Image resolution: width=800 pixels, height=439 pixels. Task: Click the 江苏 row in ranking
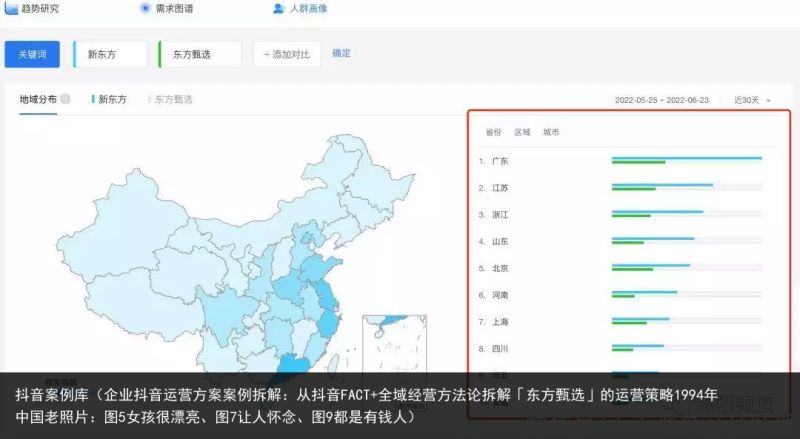(620, 188)
